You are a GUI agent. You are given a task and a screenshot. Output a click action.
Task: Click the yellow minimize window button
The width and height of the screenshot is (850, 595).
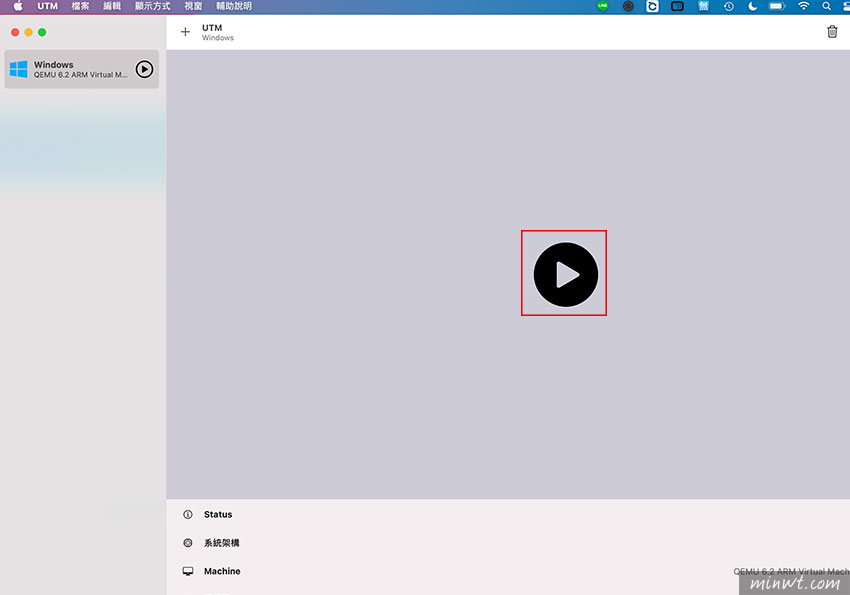tap(28, 32)
